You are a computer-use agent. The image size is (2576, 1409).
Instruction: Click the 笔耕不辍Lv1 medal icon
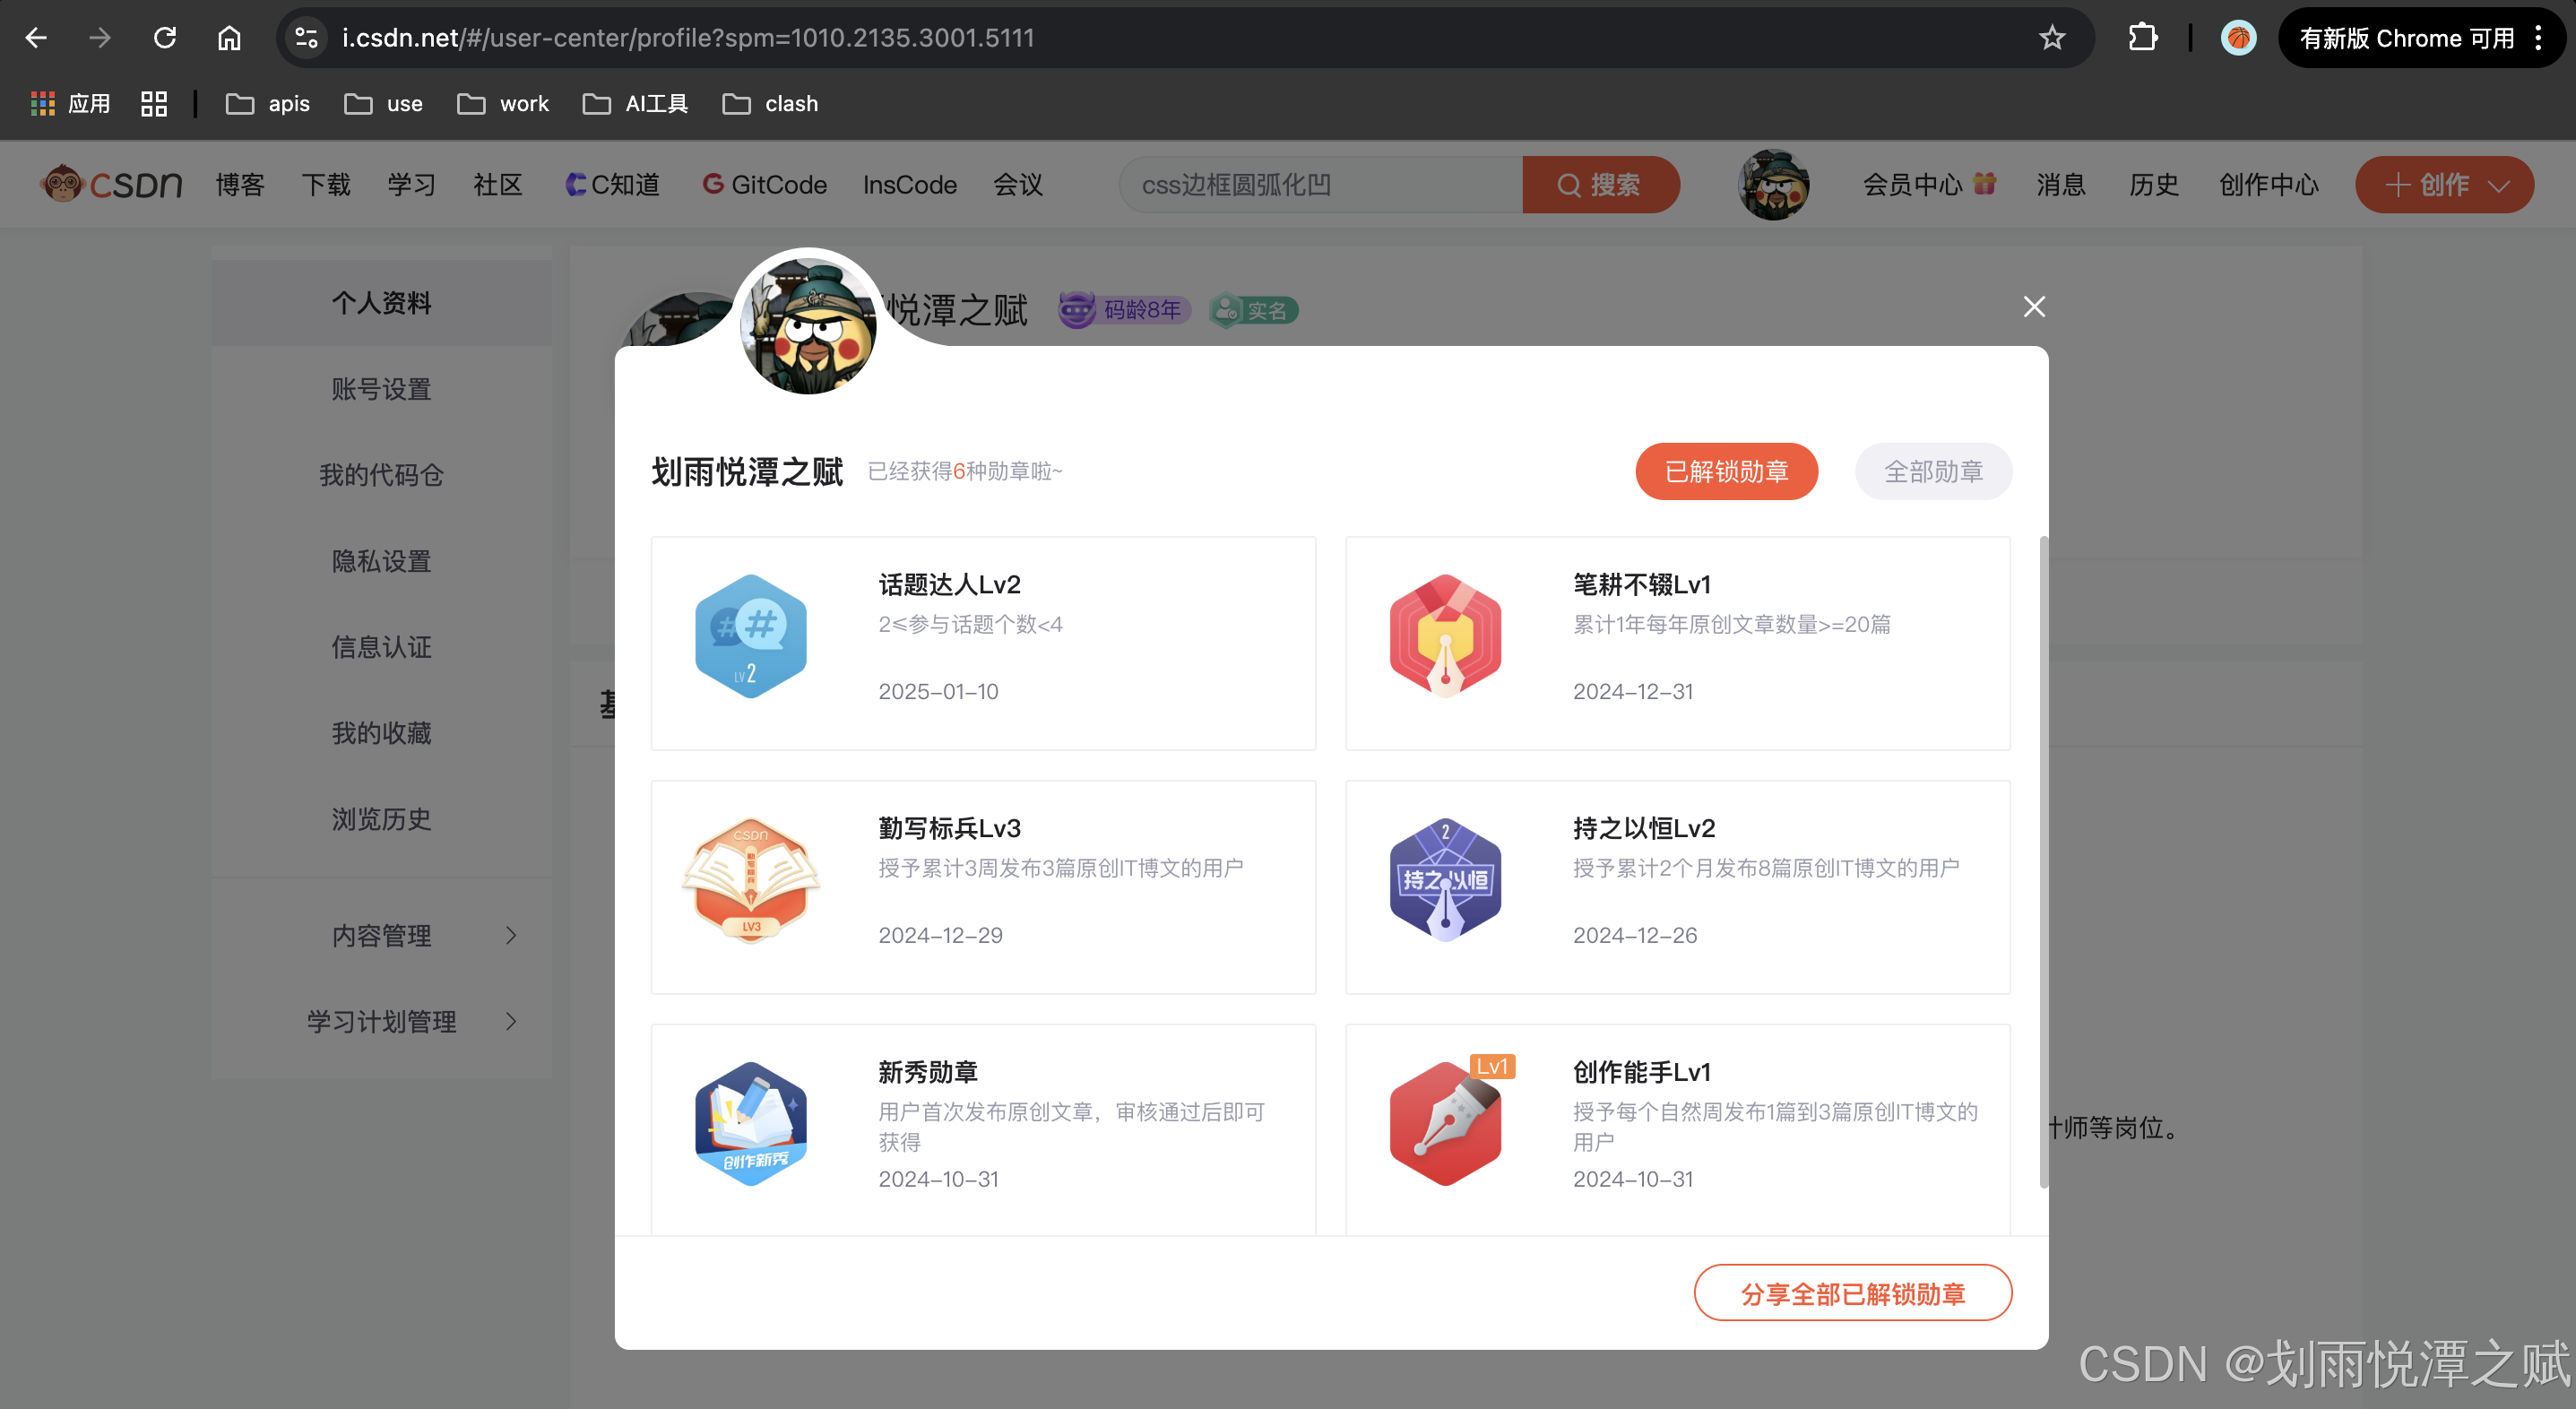pos(1445,637)
